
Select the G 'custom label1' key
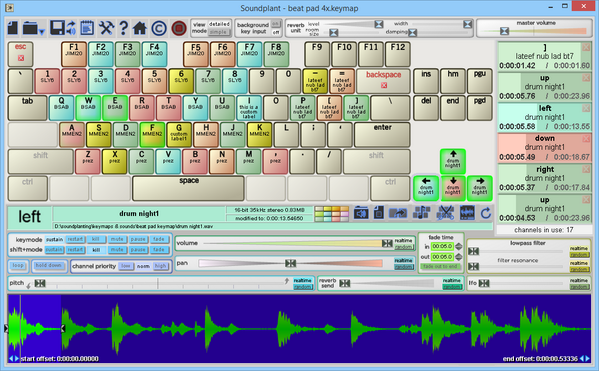(179, 135)
